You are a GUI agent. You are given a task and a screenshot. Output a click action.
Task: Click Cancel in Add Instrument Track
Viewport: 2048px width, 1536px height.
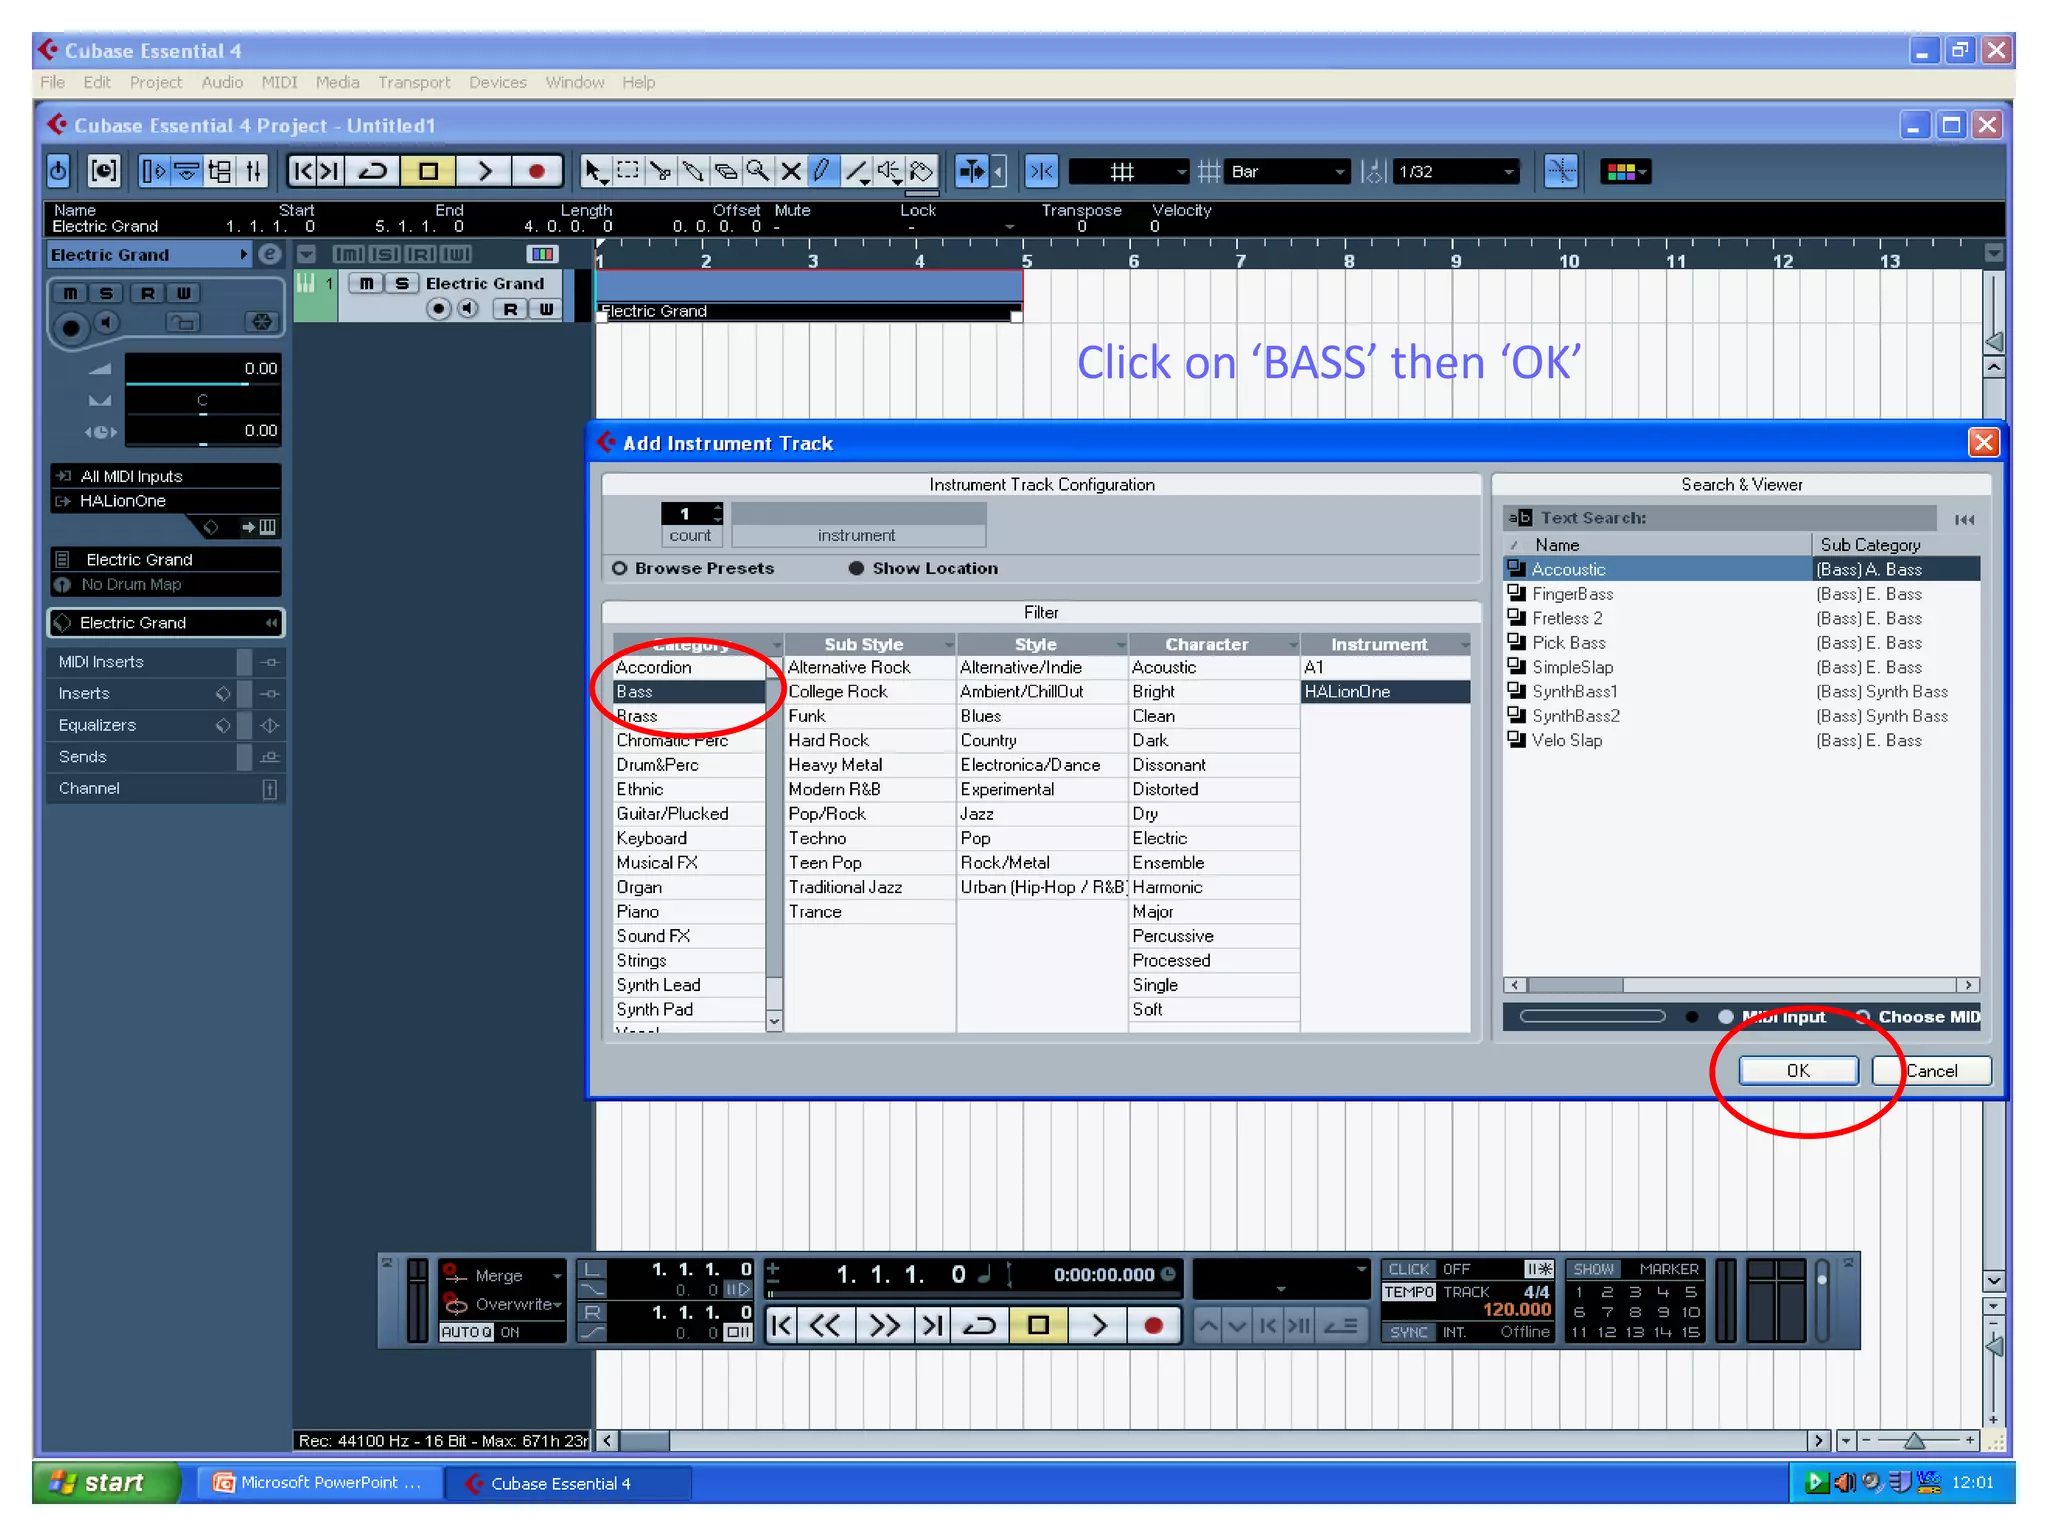[x=1932, y=1071]
